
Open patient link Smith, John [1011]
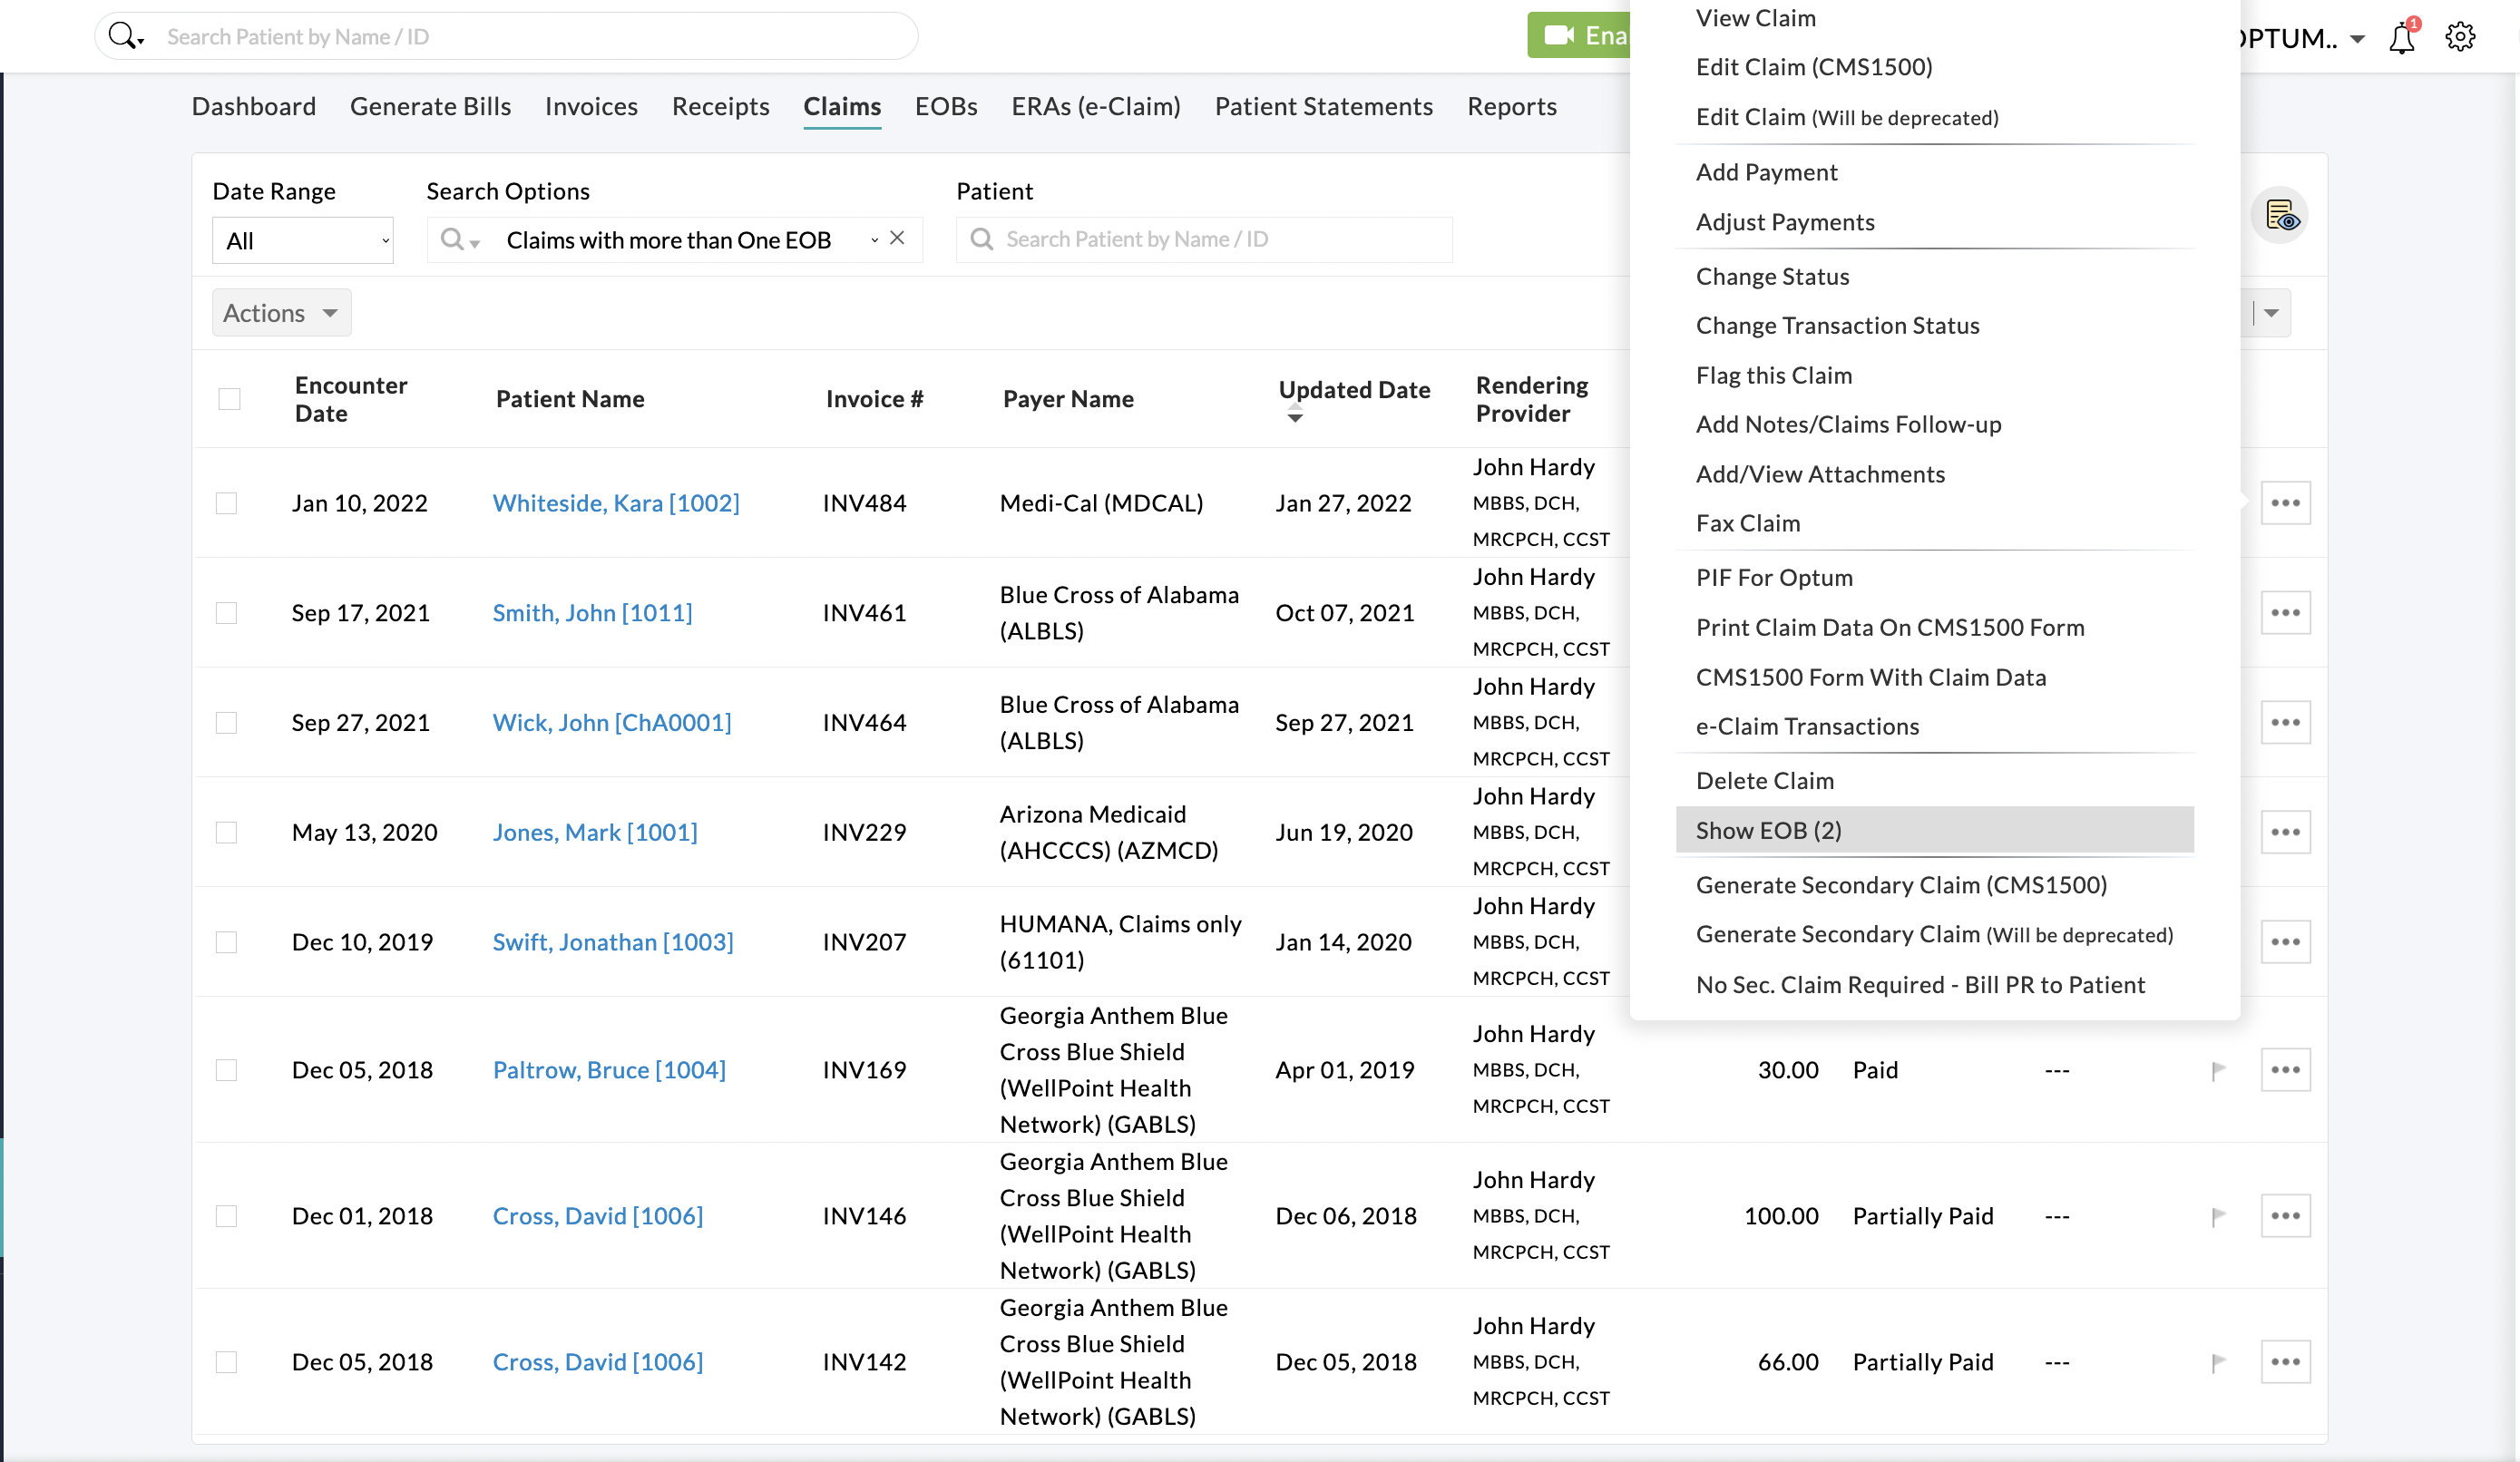pos(592,613)
